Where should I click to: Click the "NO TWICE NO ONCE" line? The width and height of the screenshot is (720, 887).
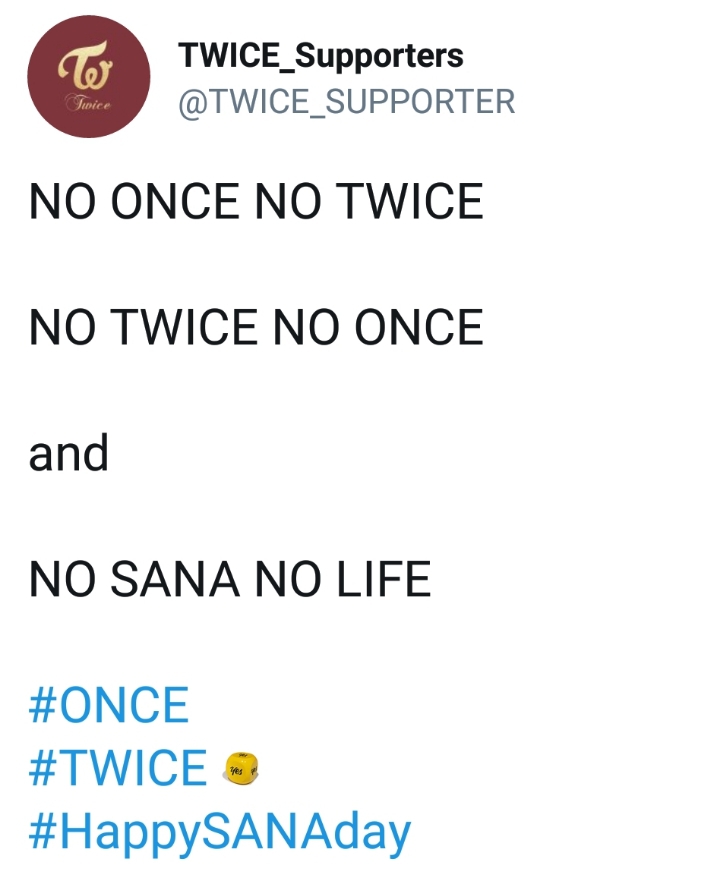pos(256,327)
